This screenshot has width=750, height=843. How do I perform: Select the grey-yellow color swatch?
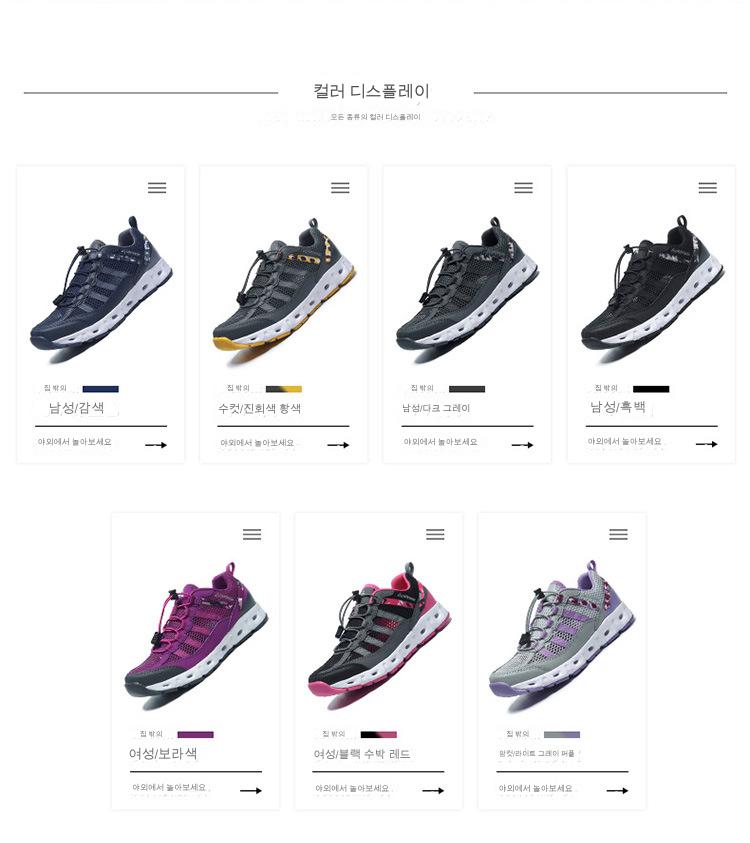coord(284,389)
